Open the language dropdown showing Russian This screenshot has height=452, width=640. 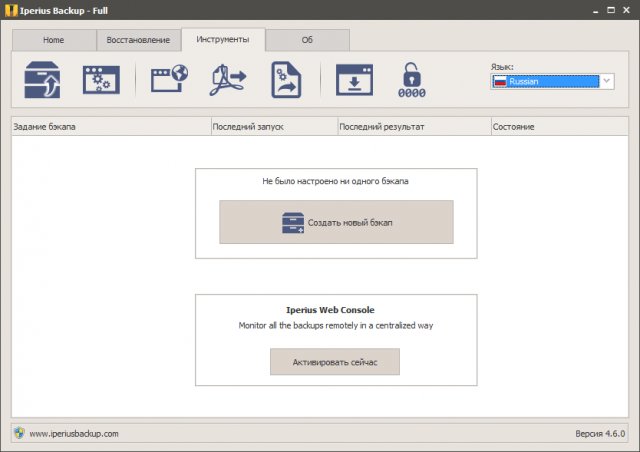[x=545, y=82]
